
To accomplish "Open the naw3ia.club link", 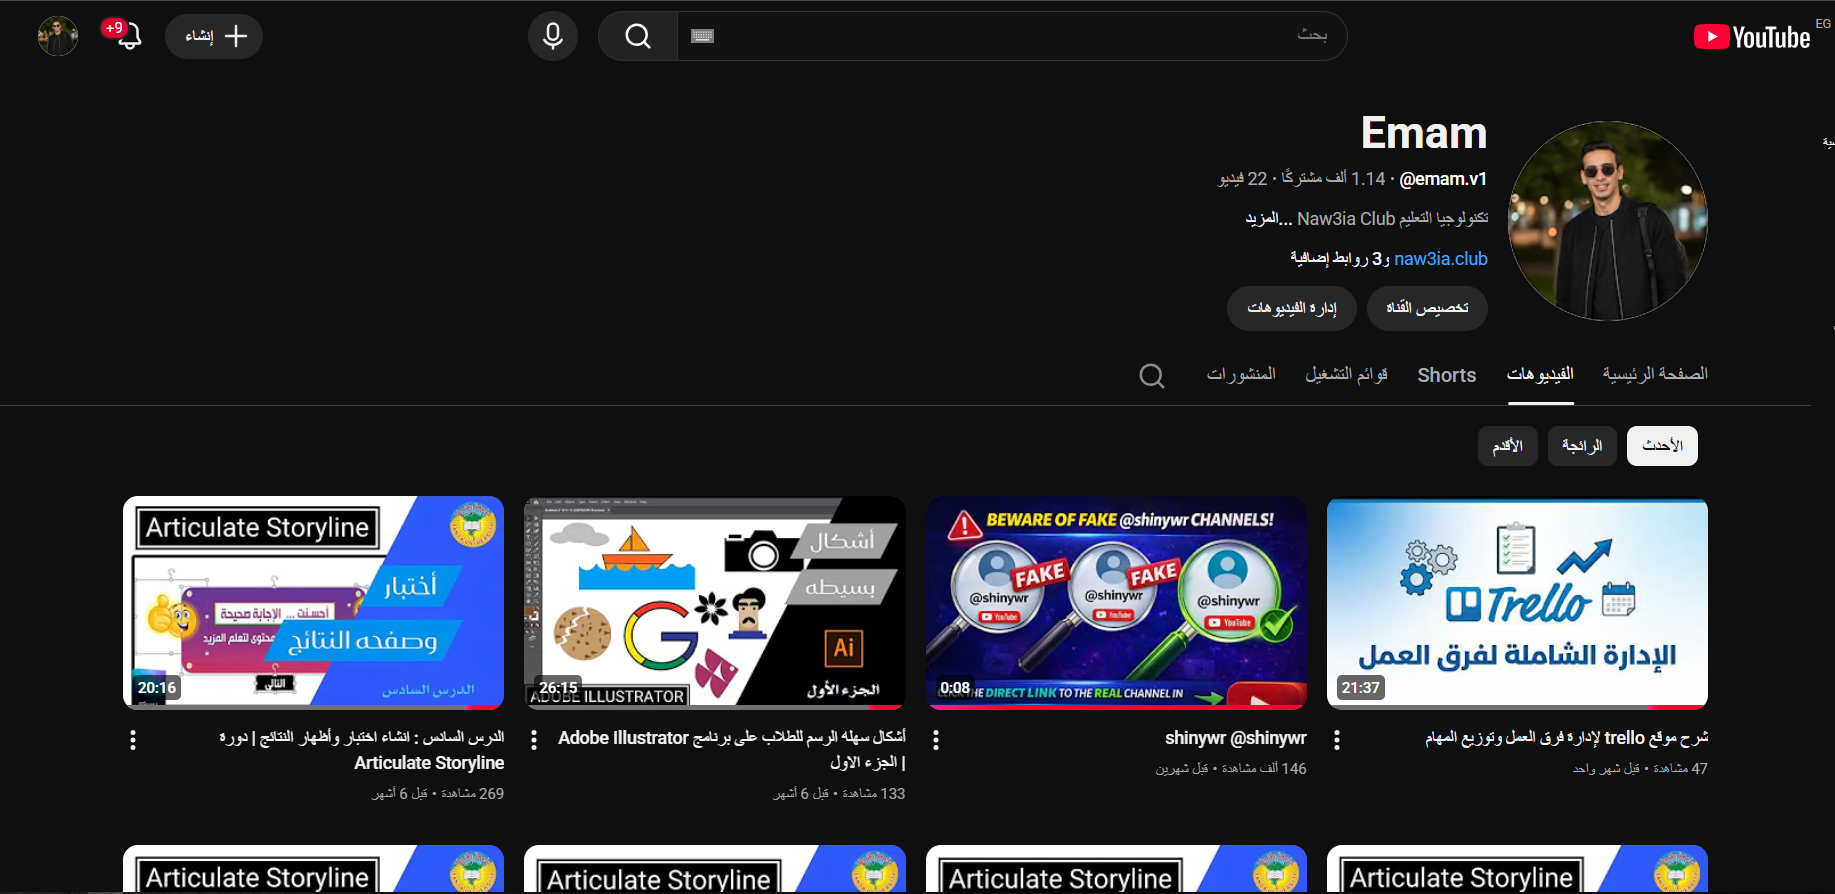I will click(1441, 259).
